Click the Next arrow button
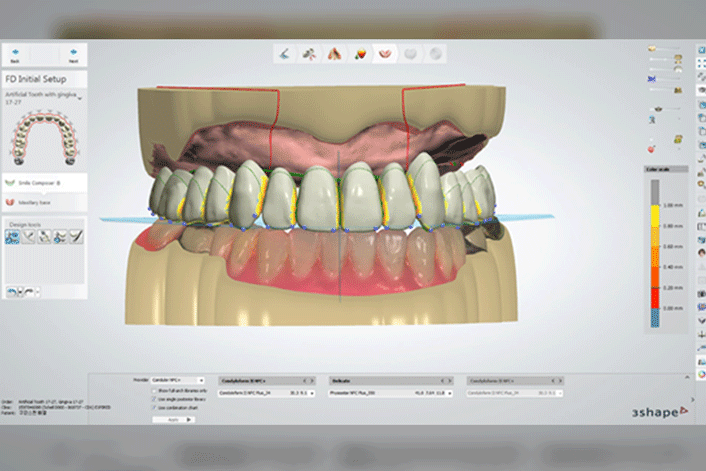Viewport: 706px width, 471px height. (72, 53)
